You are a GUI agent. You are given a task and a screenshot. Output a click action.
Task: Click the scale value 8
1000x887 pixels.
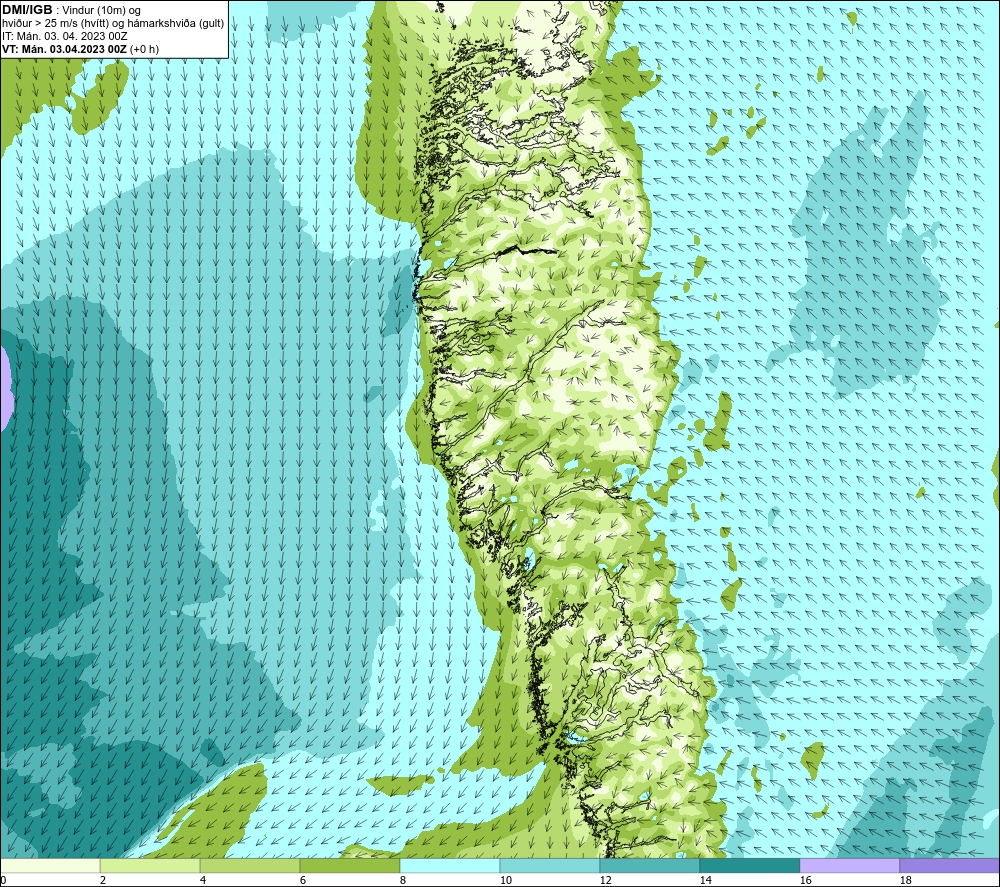click(402, 880)
